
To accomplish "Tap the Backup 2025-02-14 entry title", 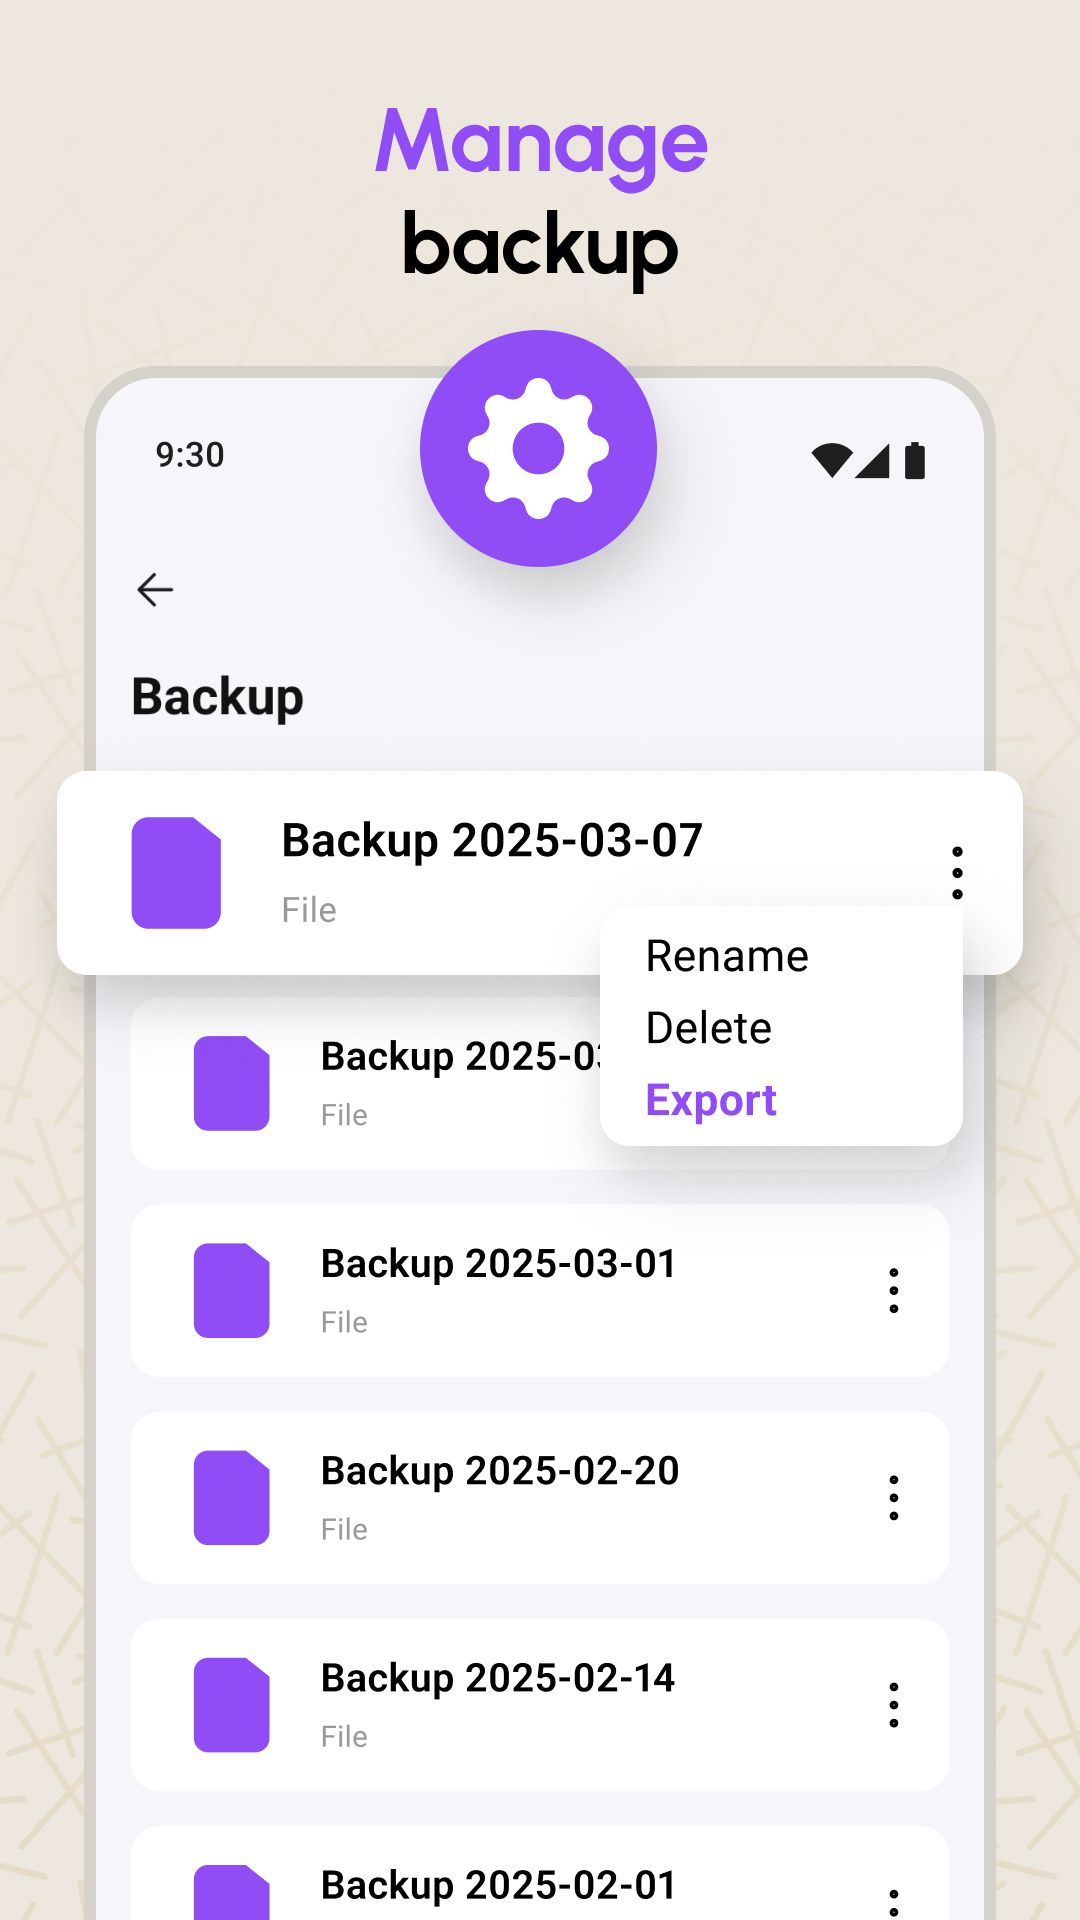I will pos(498,1678).
